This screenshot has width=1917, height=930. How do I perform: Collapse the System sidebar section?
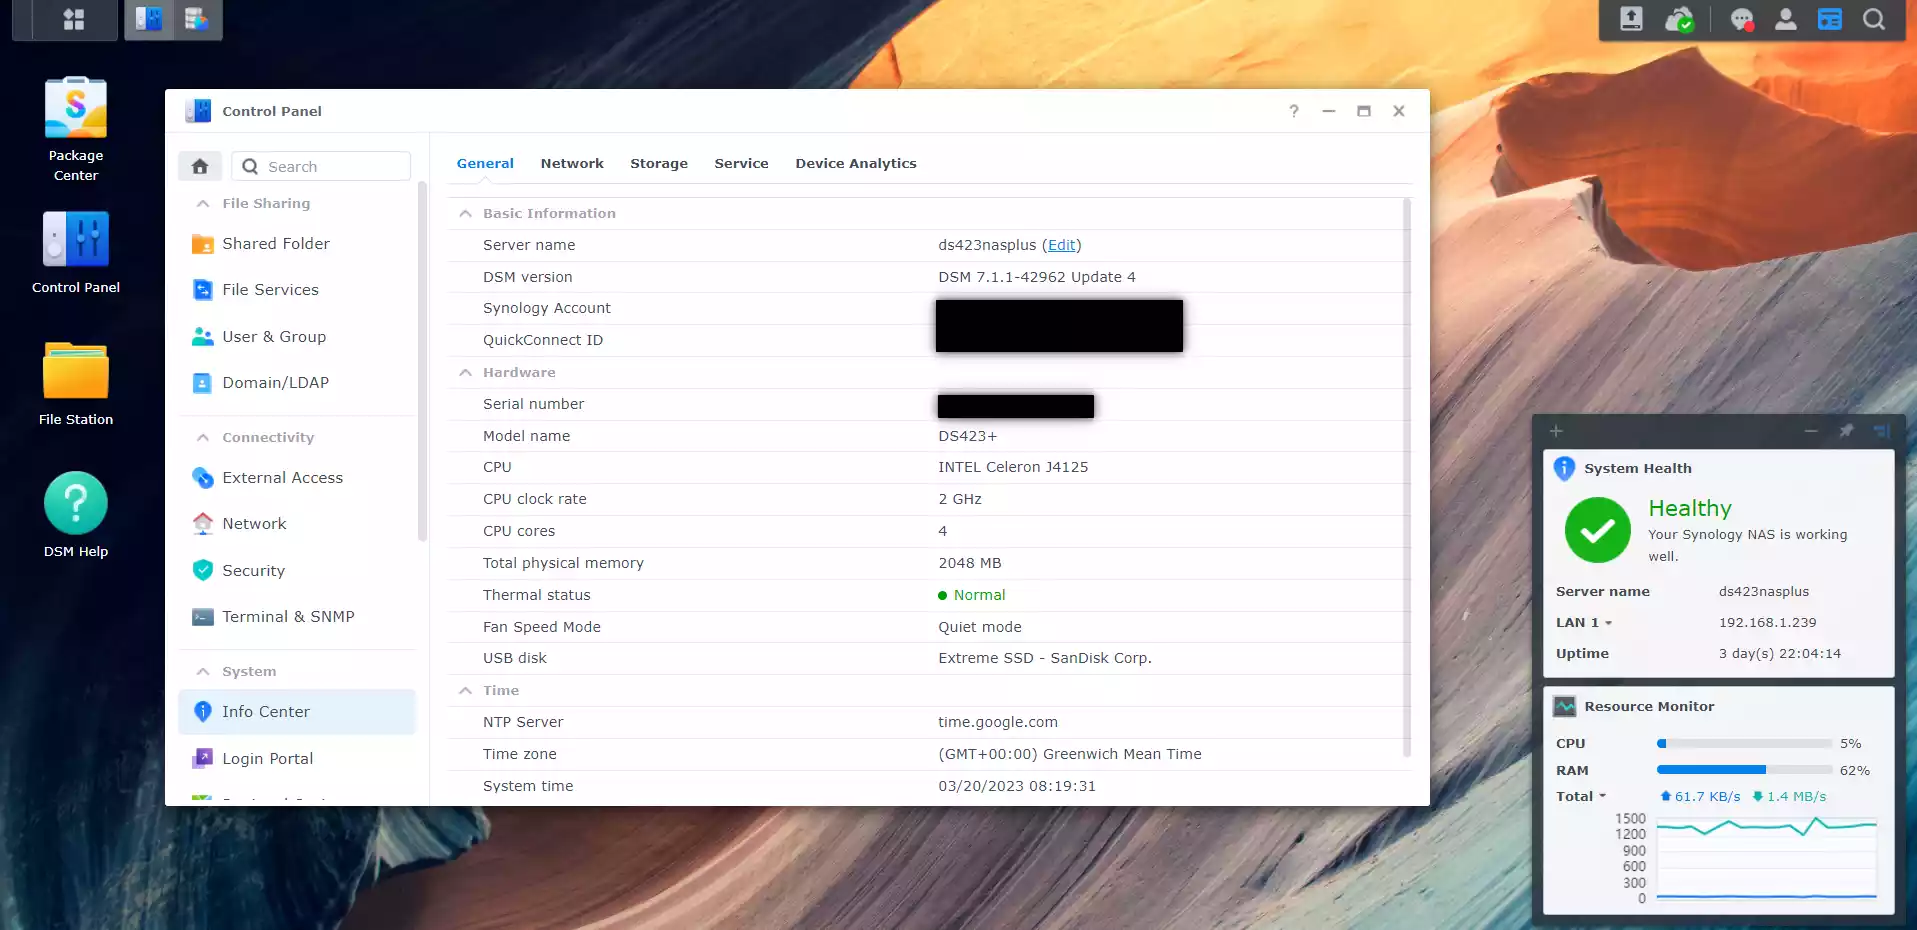coord(203,671)
